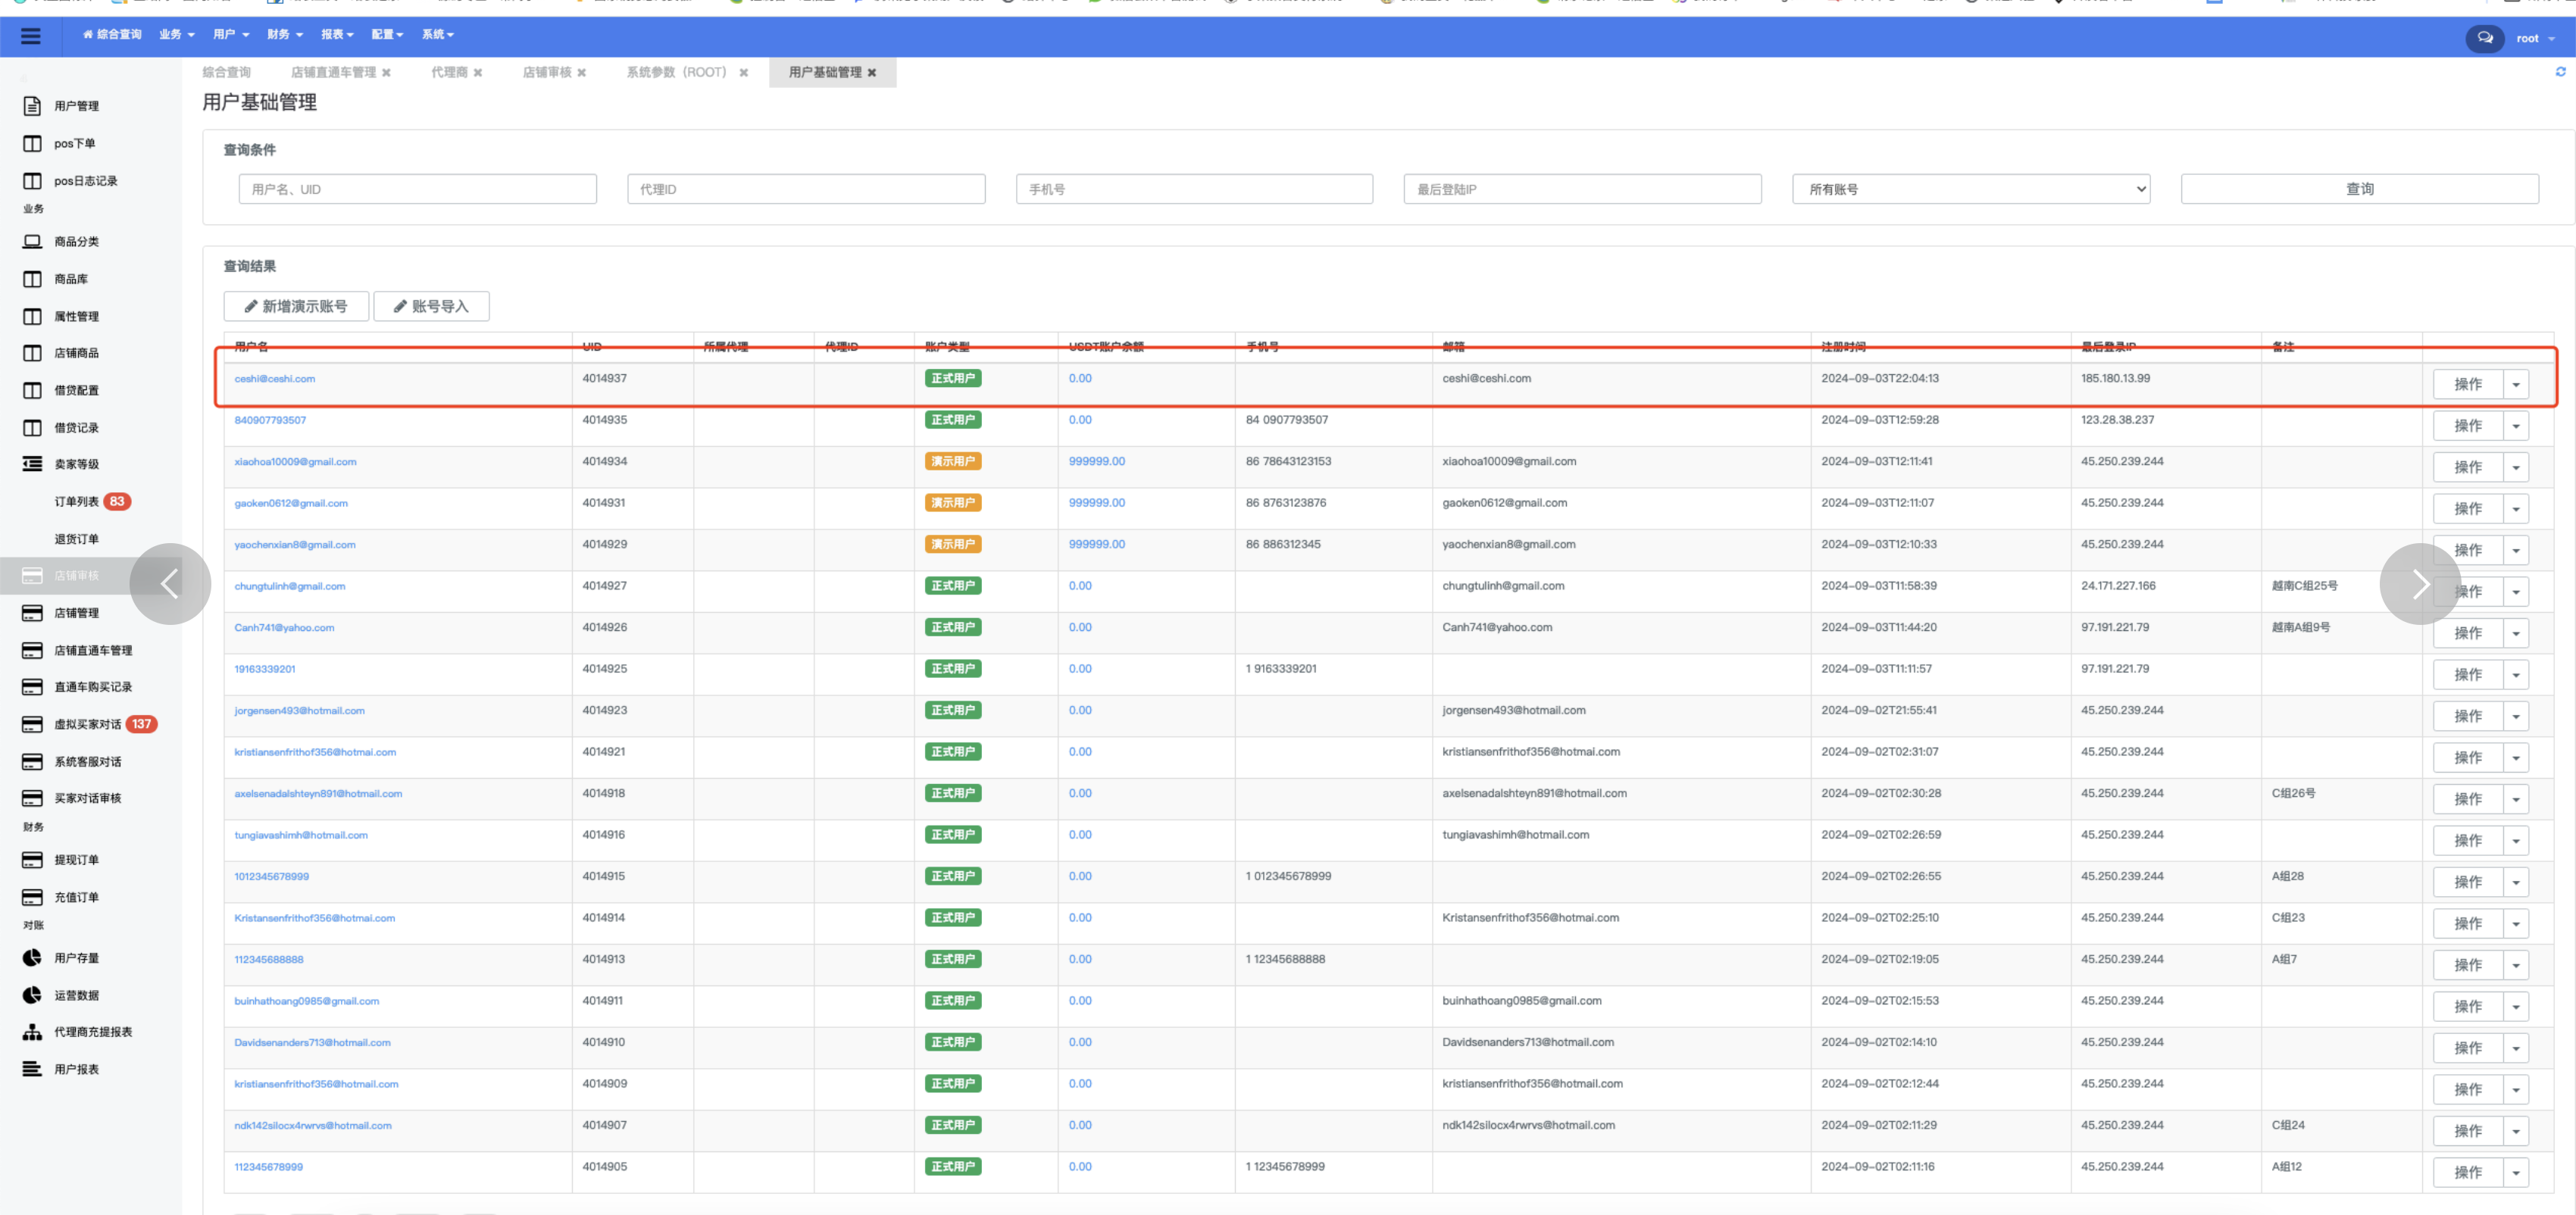Open 运营数据 pie chart icon
The height and width of the screenshot is (1215, 2576).
(32, 995)
